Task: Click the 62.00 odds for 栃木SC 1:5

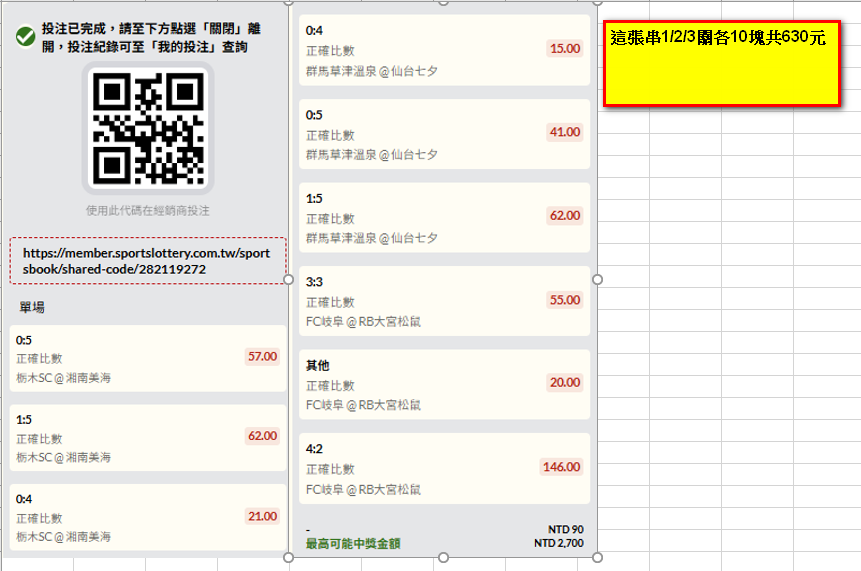Action: [262, 436]
